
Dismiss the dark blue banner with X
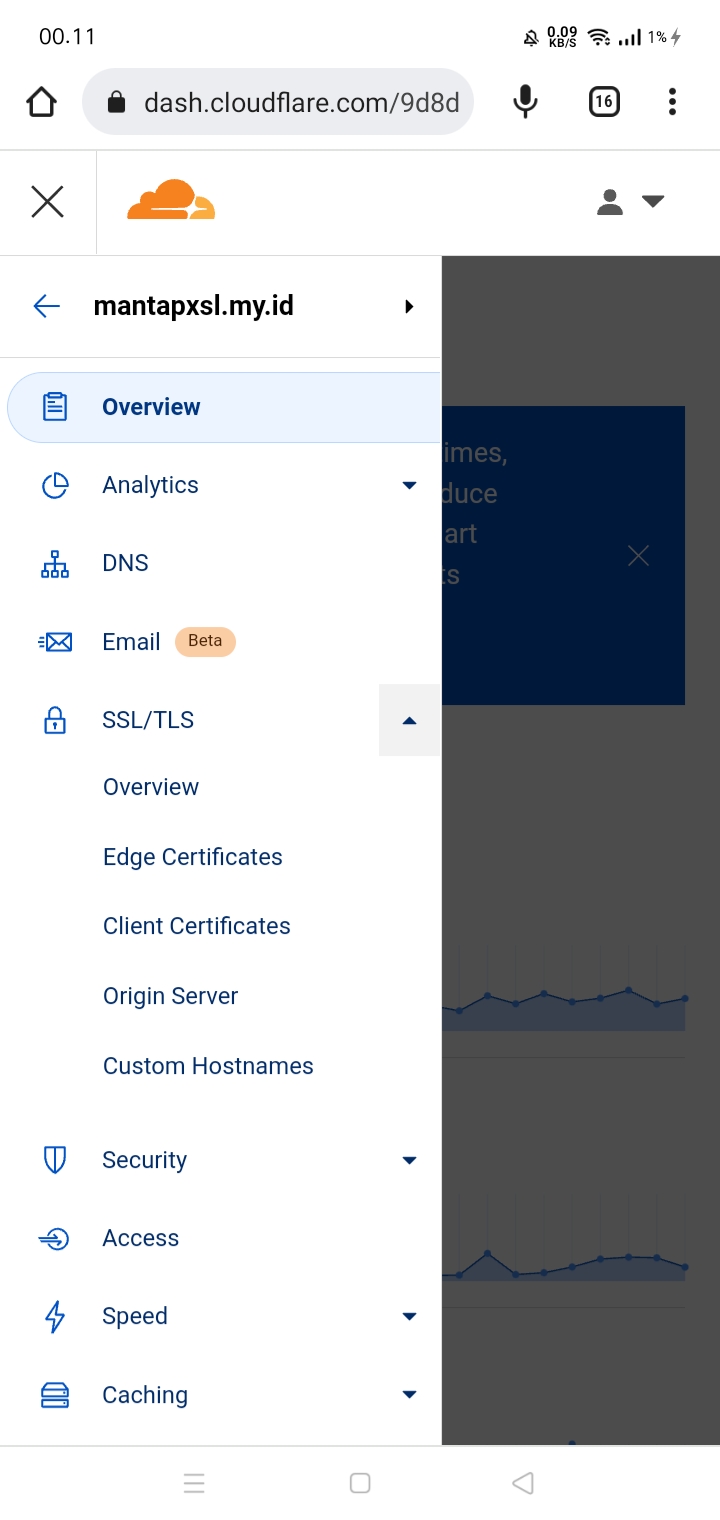pyautogui.click(x=638, y=556)
